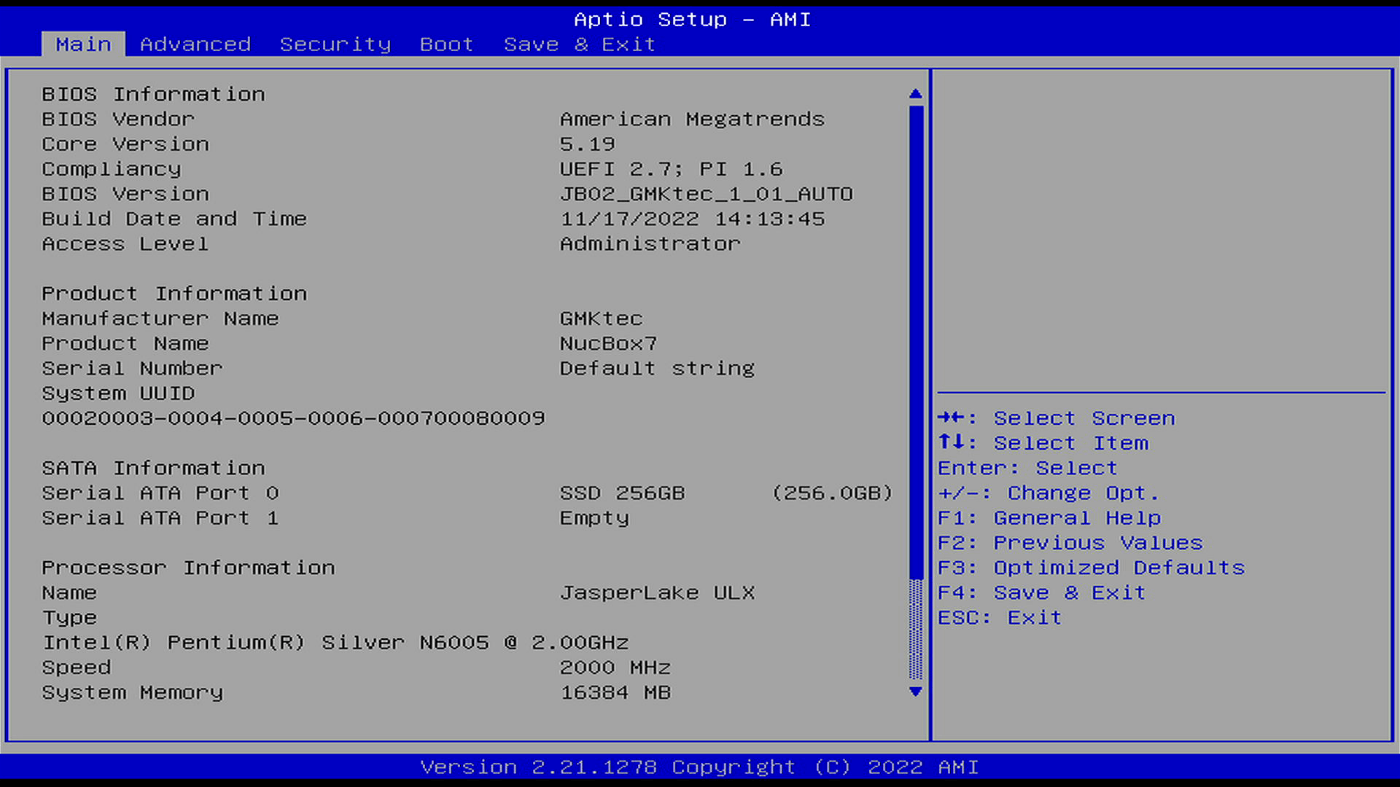The image size is (1400, 787).
Task: Click the +/-: Change Opt. hint
Action: click(1048, 493)
